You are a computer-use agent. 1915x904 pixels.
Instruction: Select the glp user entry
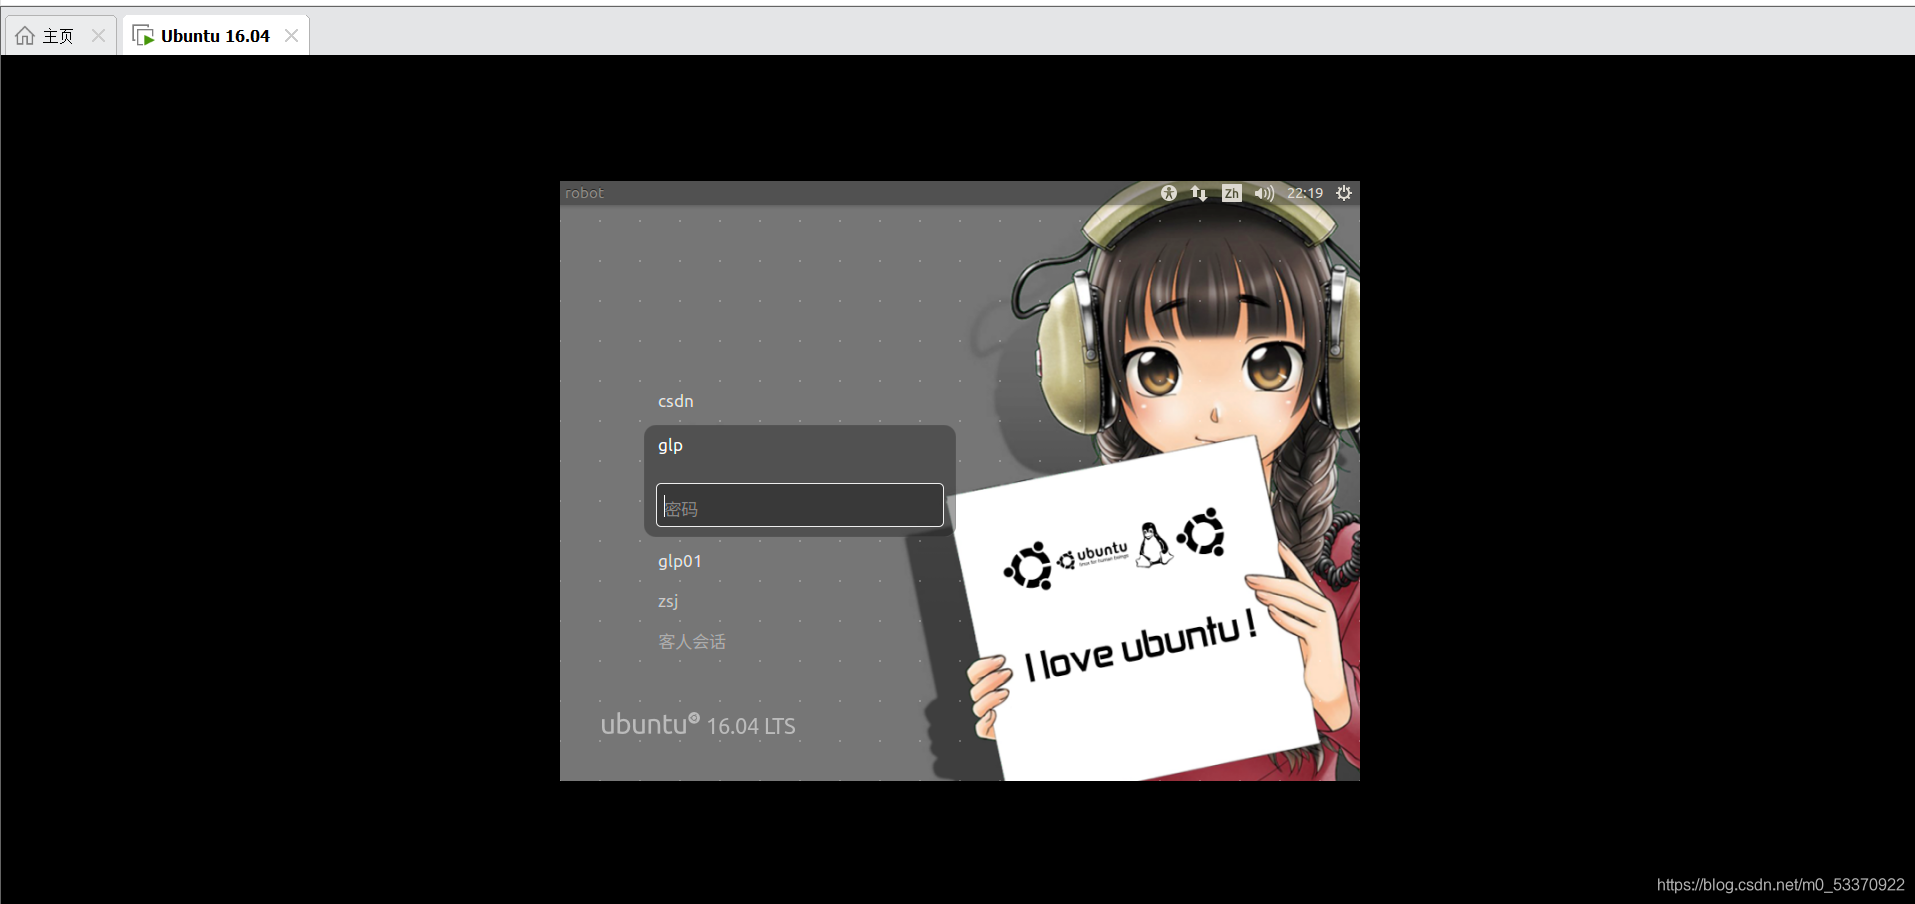[x=670, y=445]
